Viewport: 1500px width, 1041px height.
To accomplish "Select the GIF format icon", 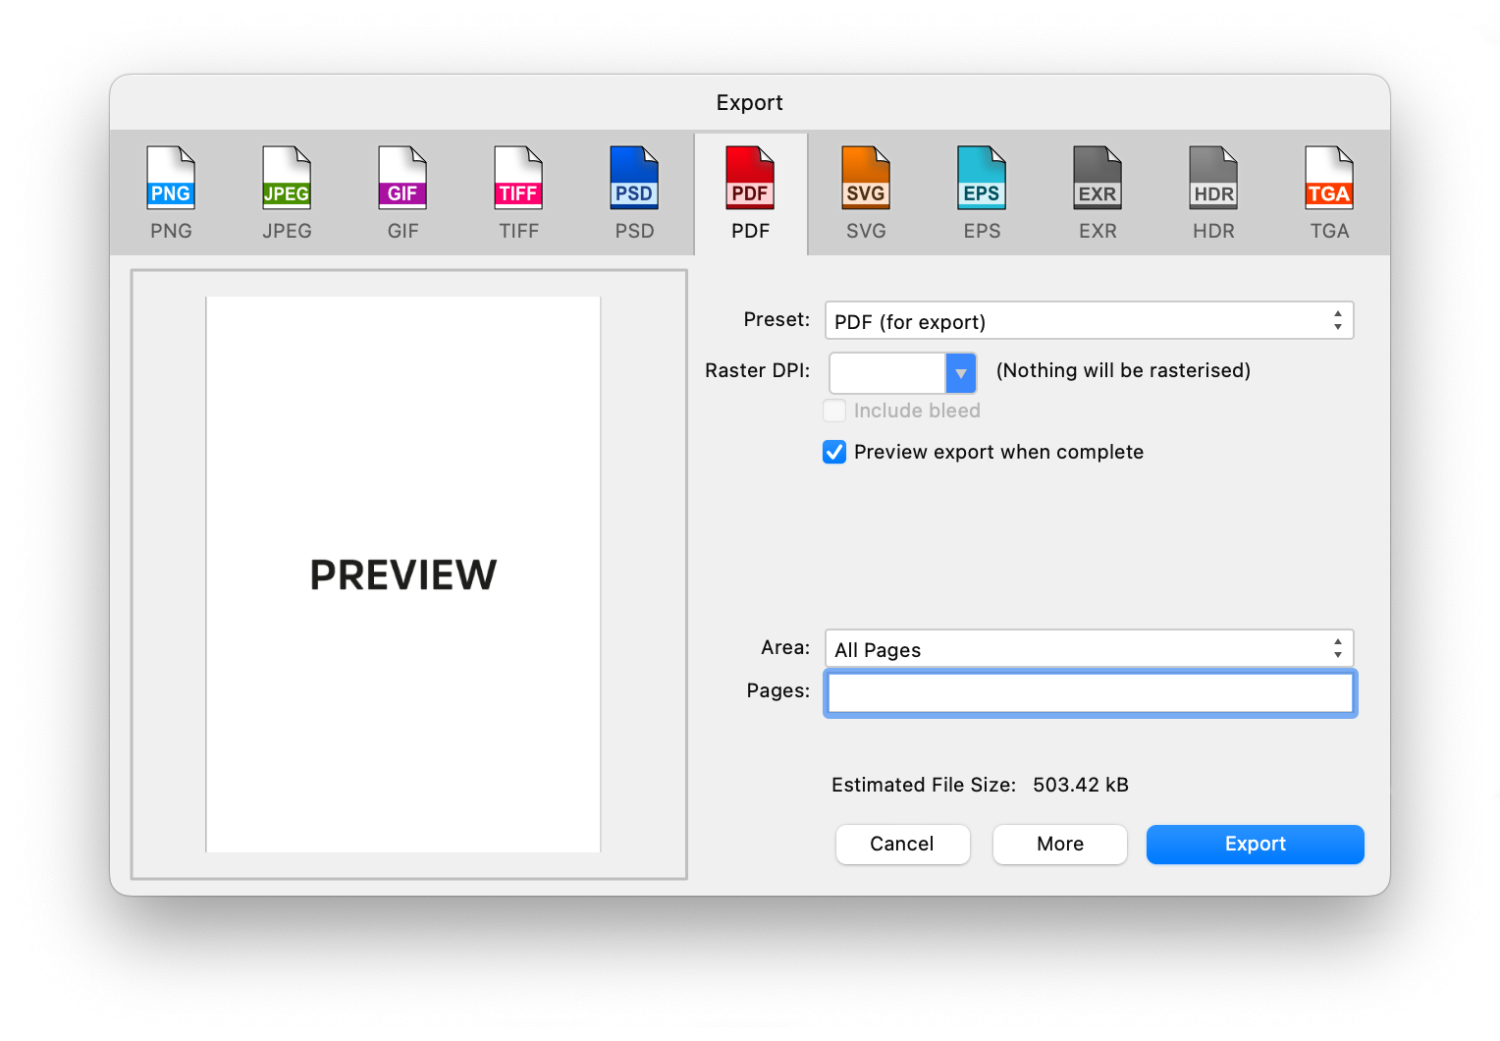I will [x=402, y=190].
